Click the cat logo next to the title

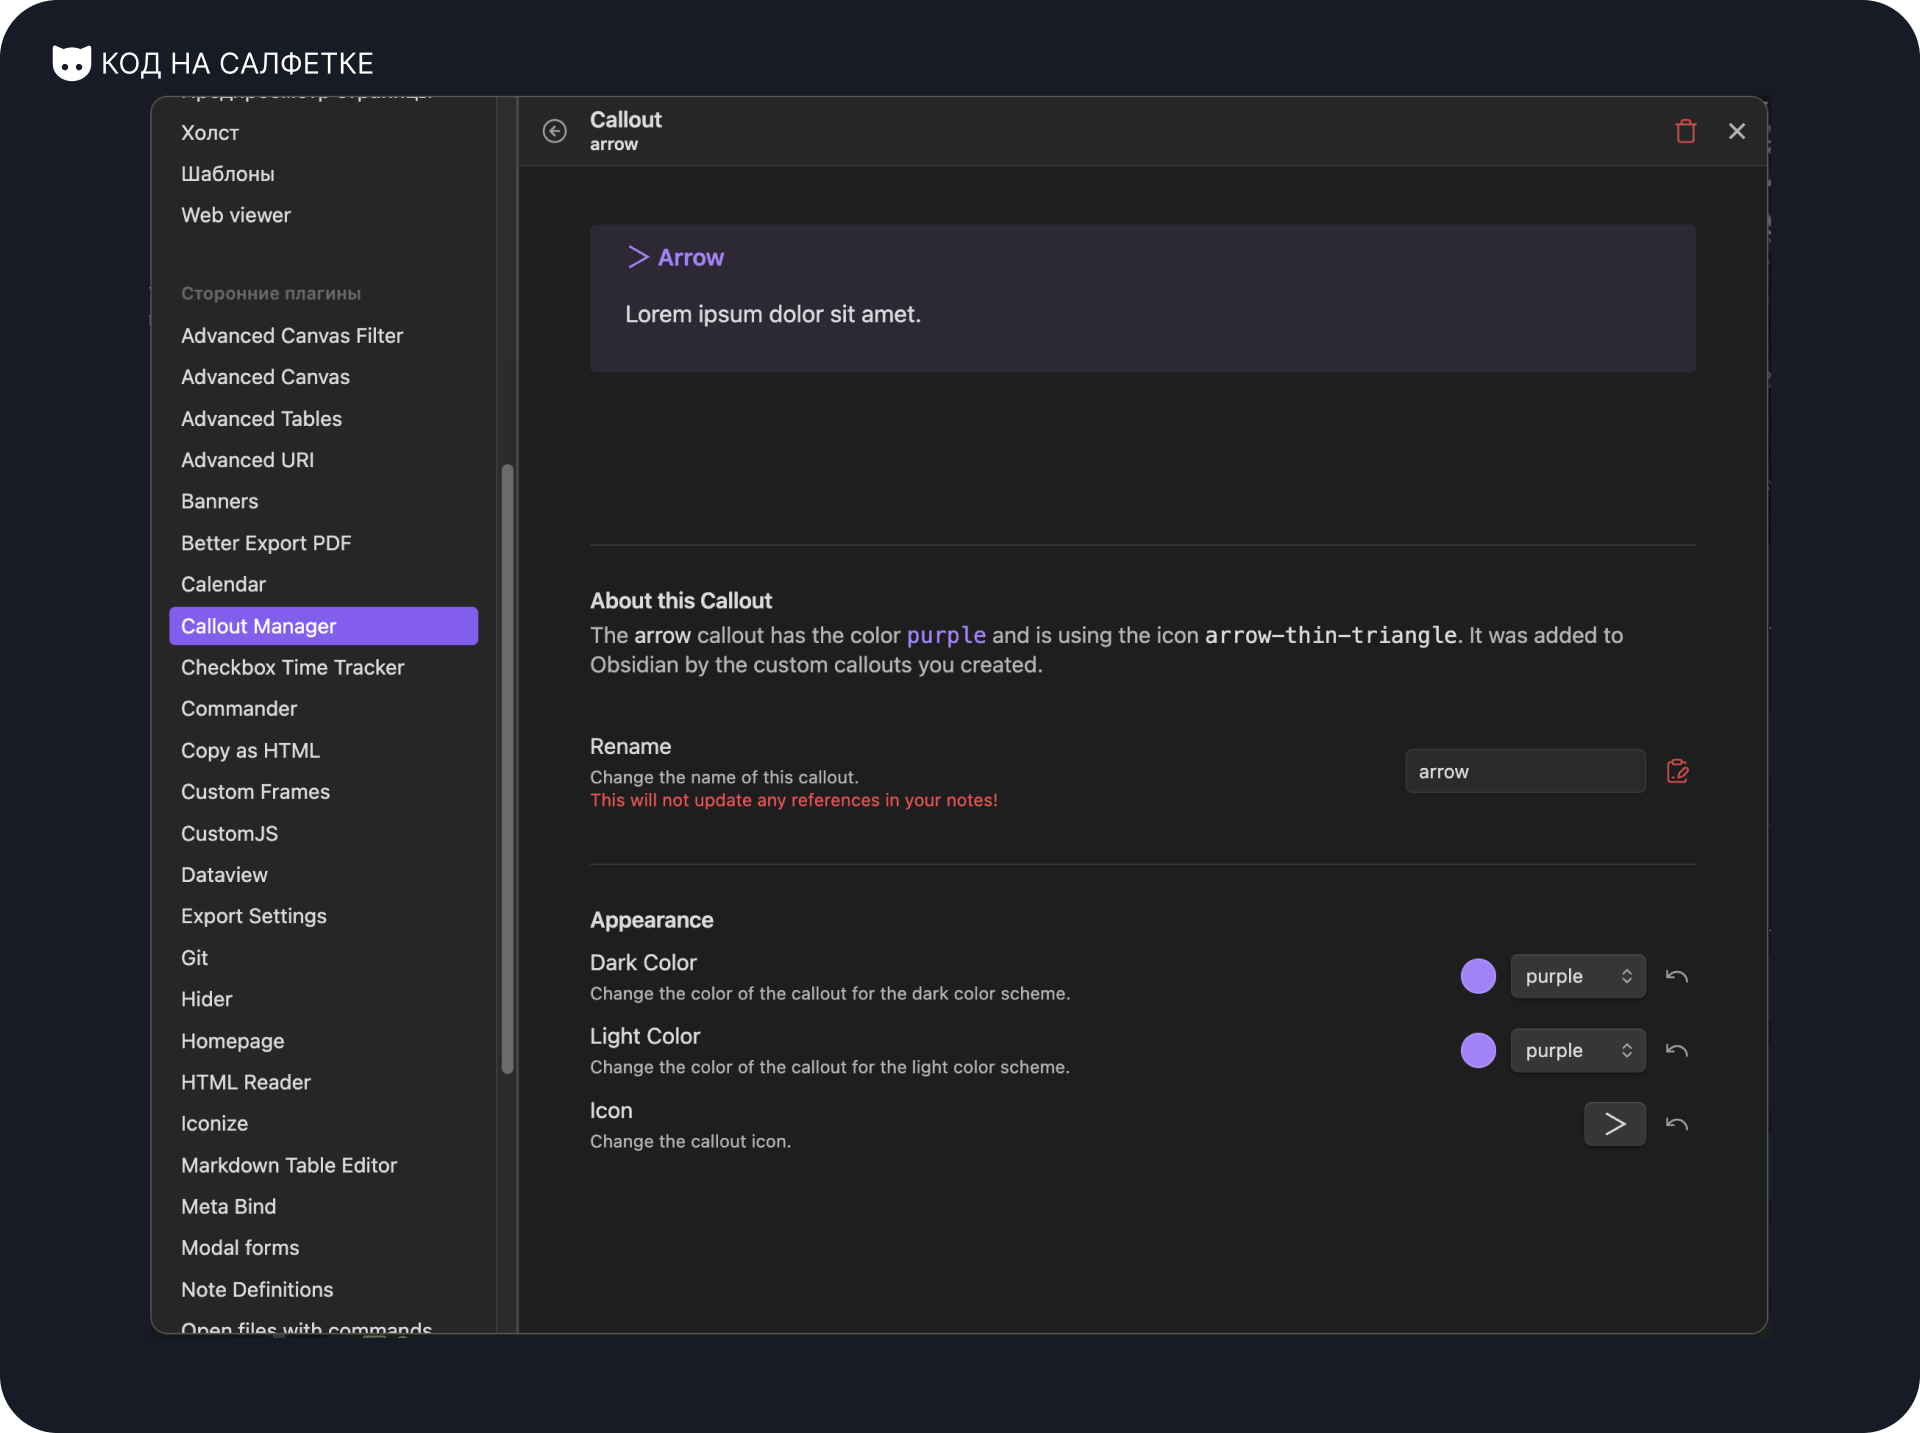[70, 62]
